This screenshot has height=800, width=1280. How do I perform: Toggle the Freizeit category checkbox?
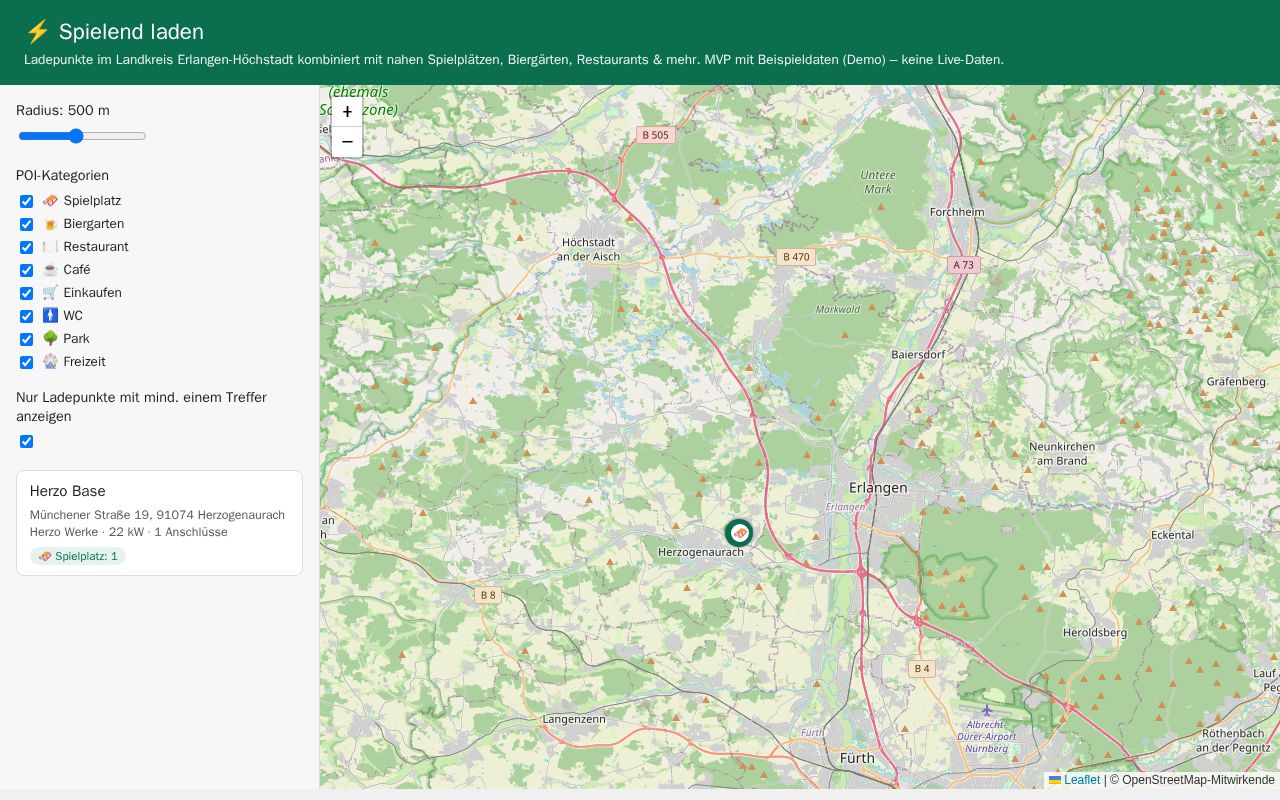(x=27, y=362)
